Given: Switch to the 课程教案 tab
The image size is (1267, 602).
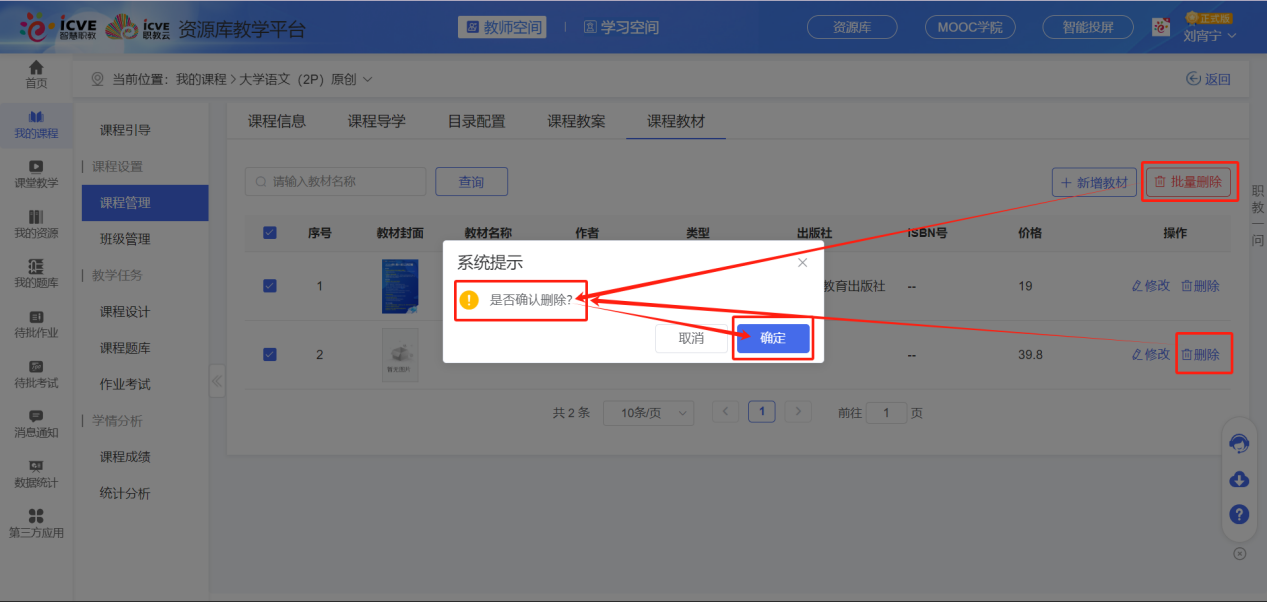Looking at the screenshot, I should pos(574,120).
